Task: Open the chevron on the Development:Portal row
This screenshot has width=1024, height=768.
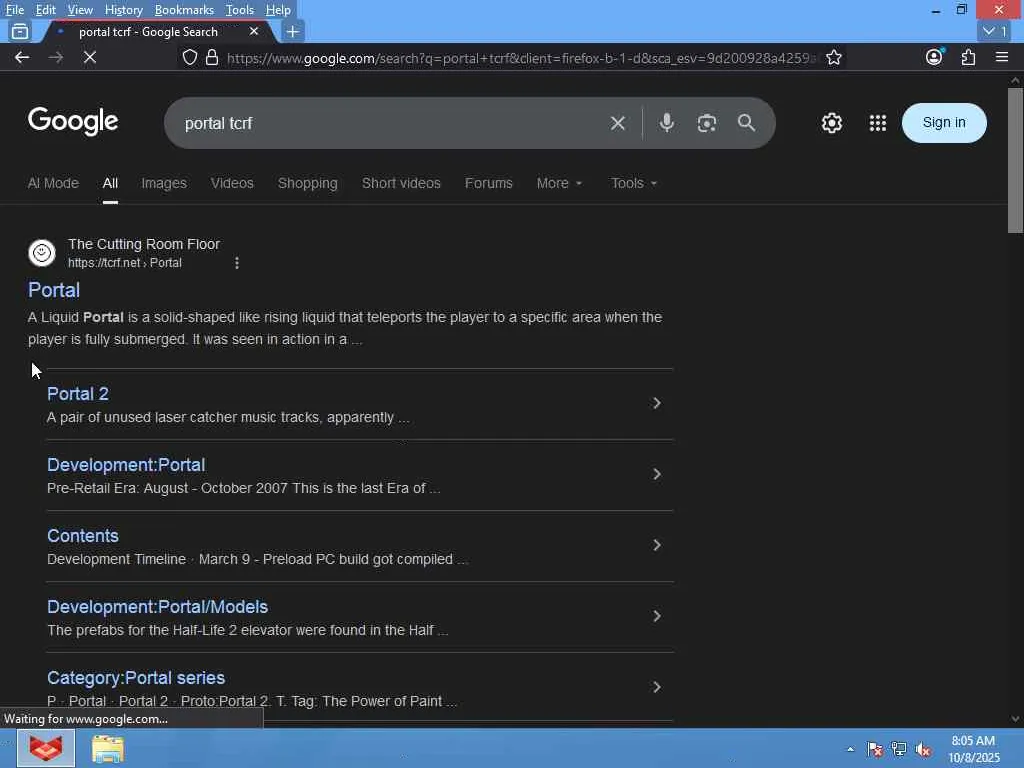Action: (x=657, y=474)
